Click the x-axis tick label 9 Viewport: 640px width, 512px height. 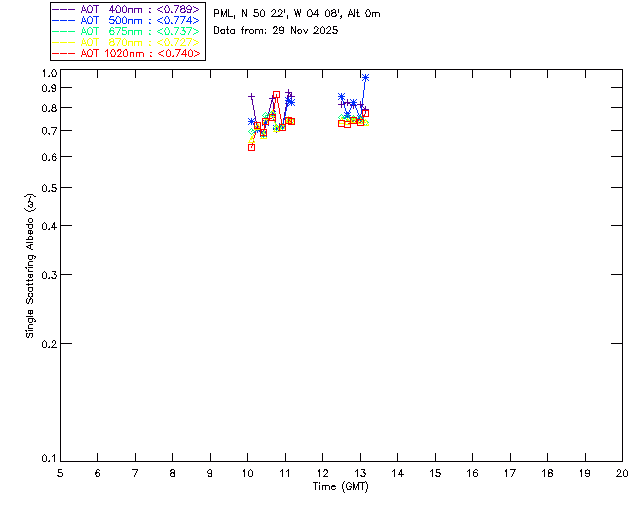210,473
